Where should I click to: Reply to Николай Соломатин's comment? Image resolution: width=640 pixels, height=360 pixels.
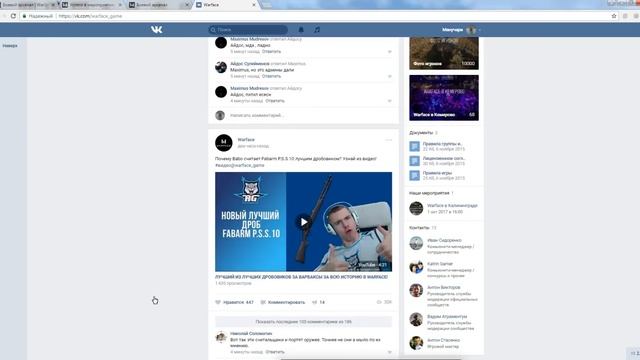(275, 351)
